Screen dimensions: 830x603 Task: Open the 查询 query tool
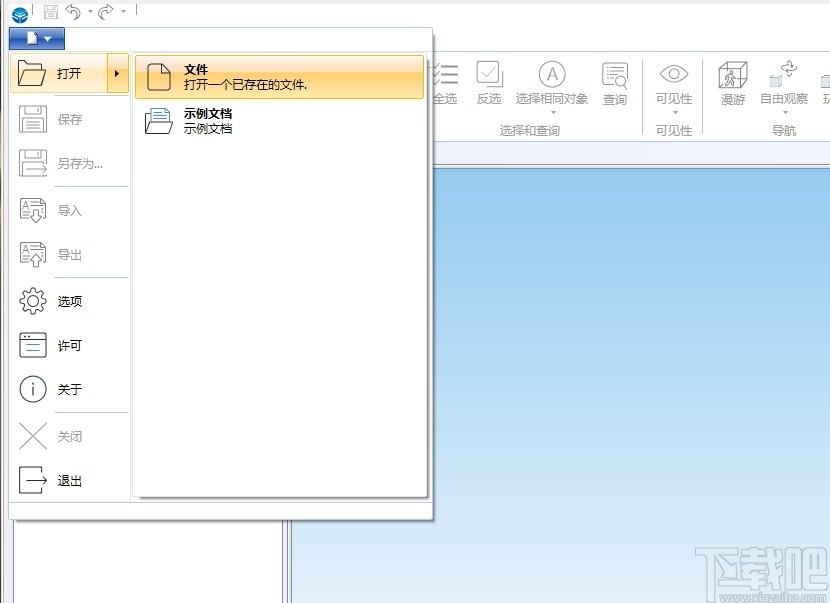pos(614,75)
